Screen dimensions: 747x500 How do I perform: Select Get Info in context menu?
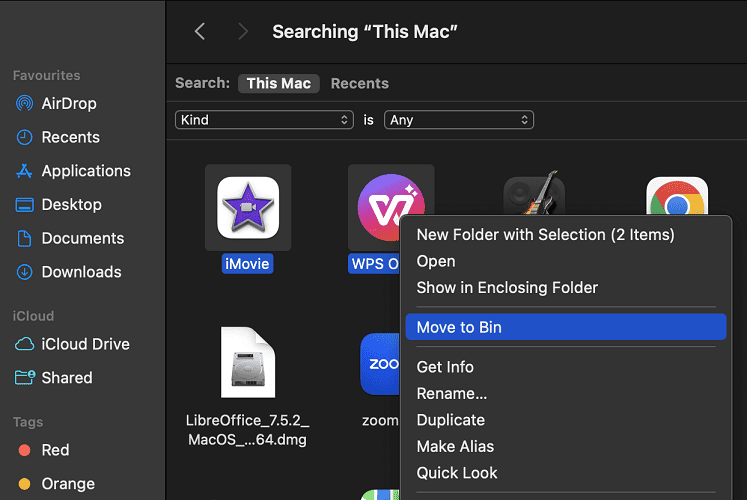pyautogui.click(x=445, y=367)
